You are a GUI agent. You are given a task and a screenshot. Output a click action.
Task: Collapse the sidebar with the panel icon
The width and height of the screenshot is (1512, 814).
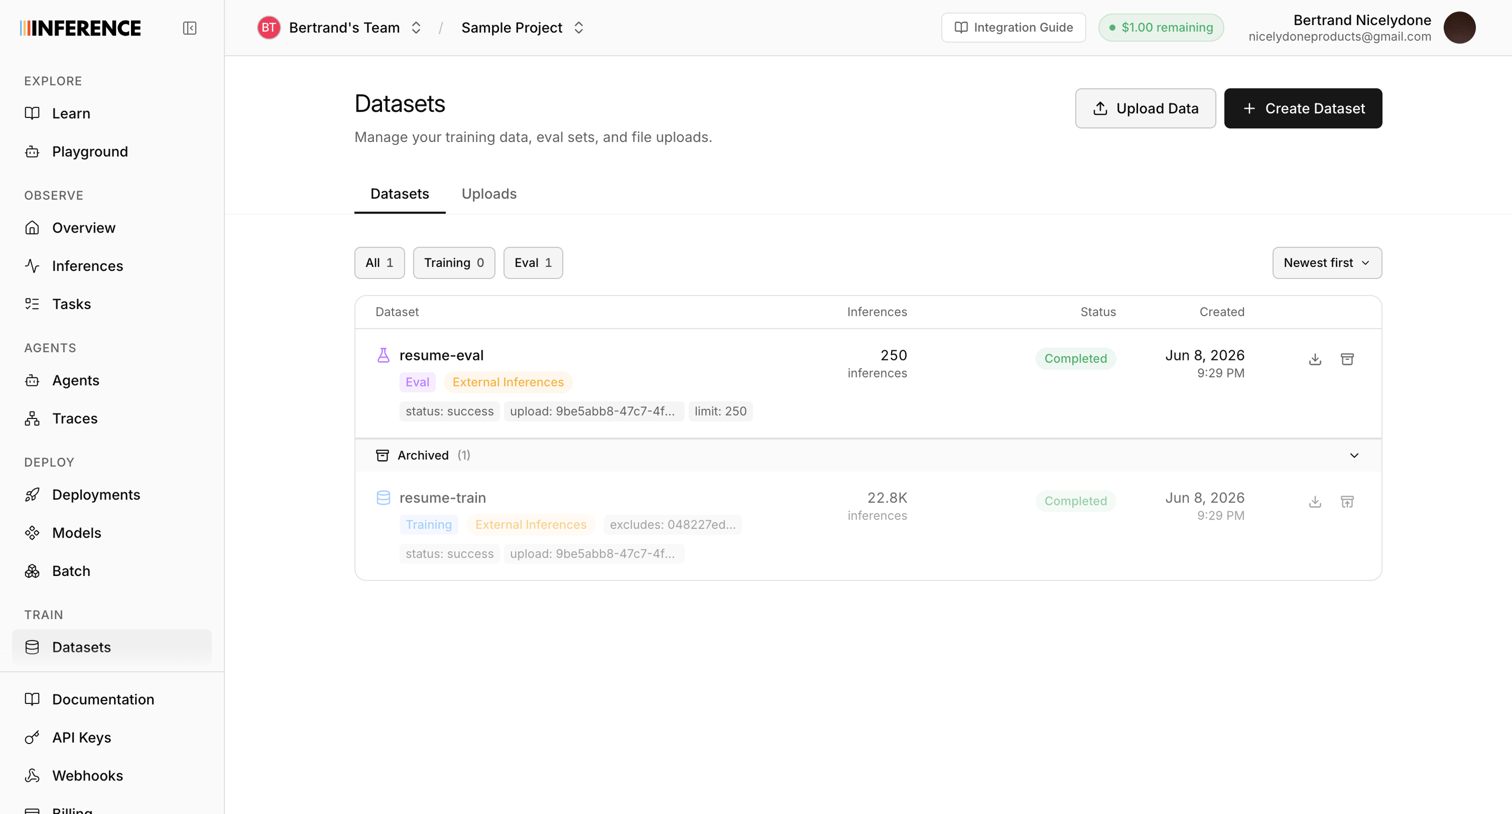click(x=189, y=28)
